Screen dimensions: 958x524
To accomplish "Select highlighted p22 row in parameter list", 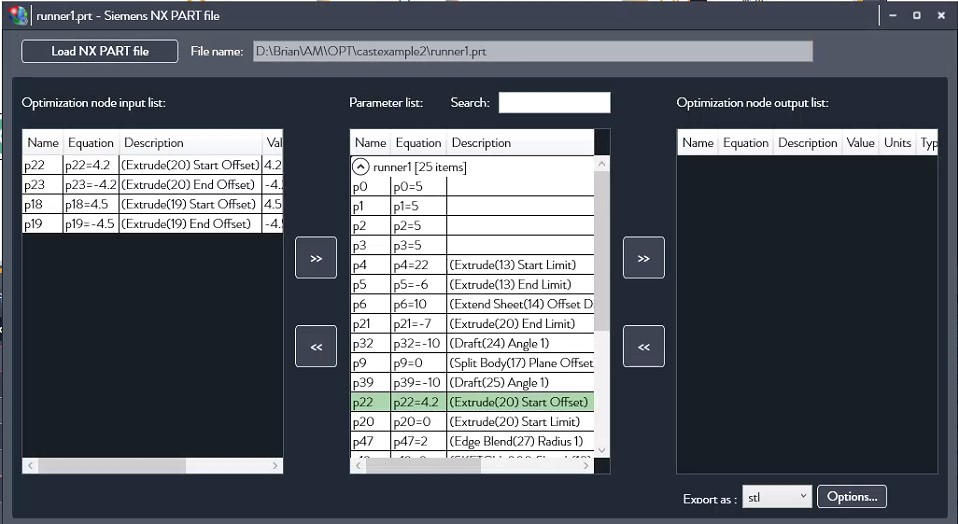I will click(x=472, y=401).
